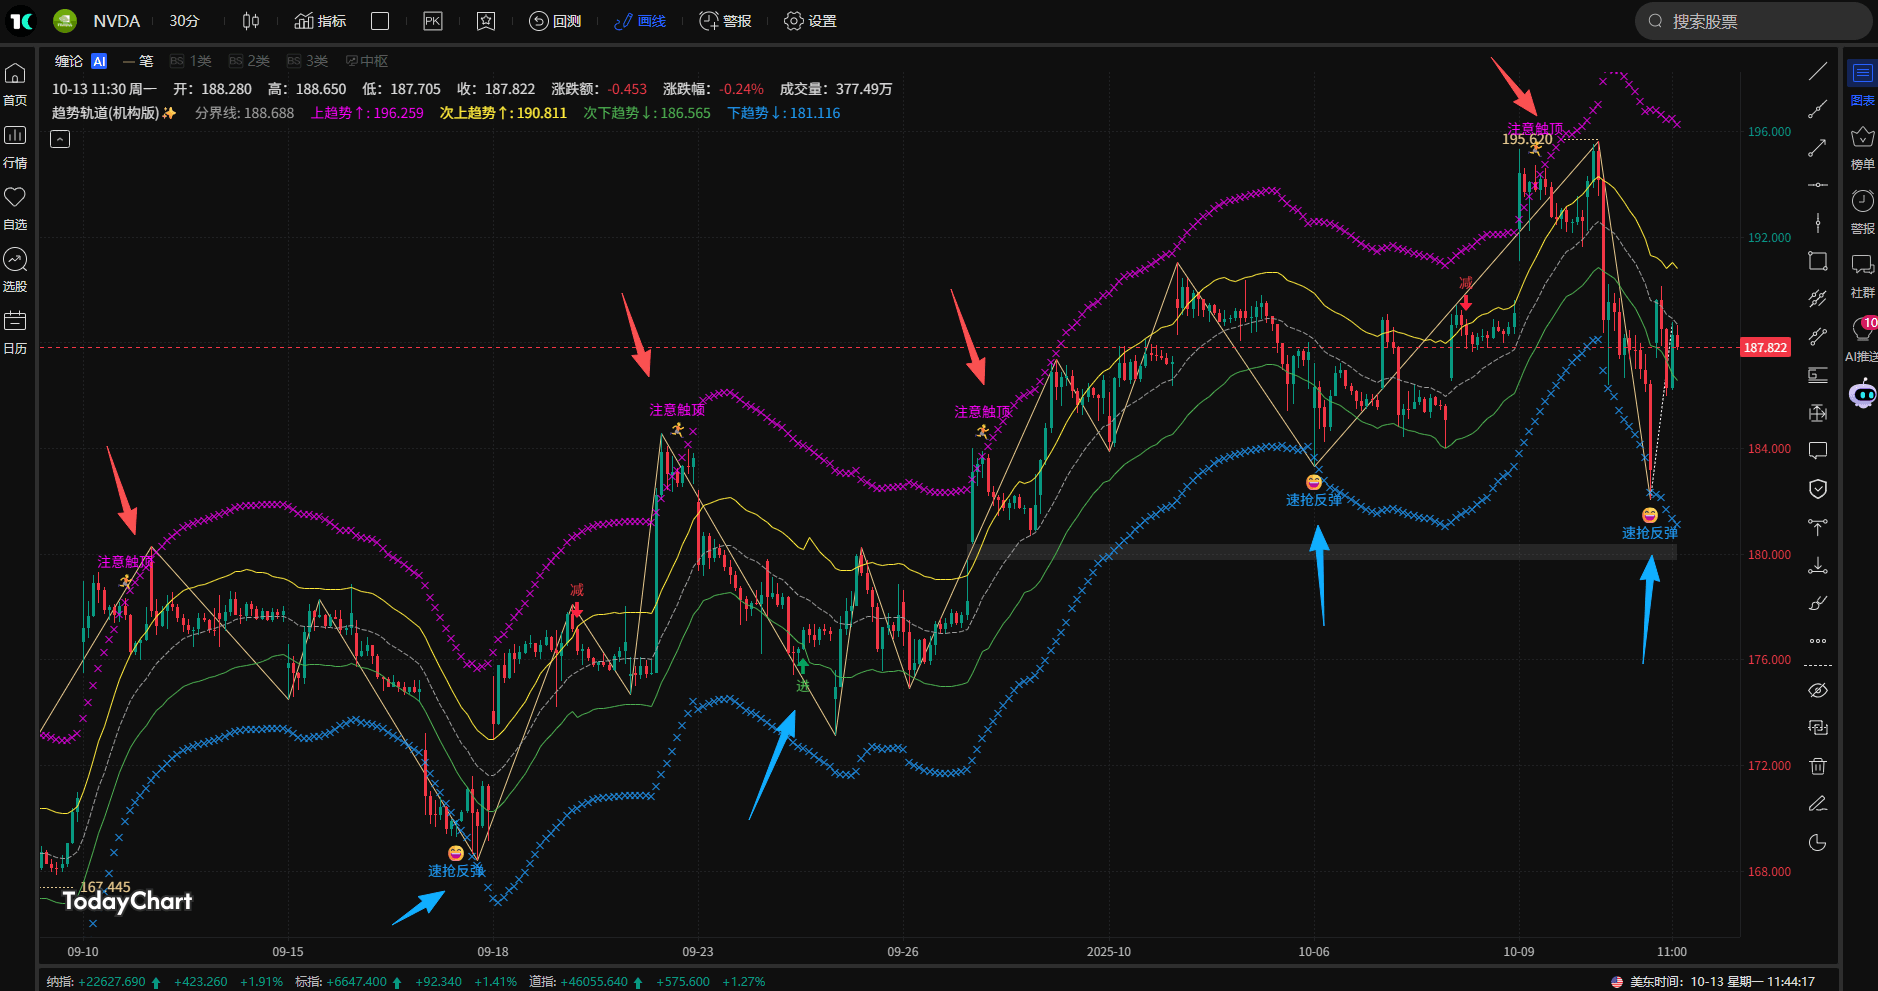Select the arrow line drawing tool

1817,148
